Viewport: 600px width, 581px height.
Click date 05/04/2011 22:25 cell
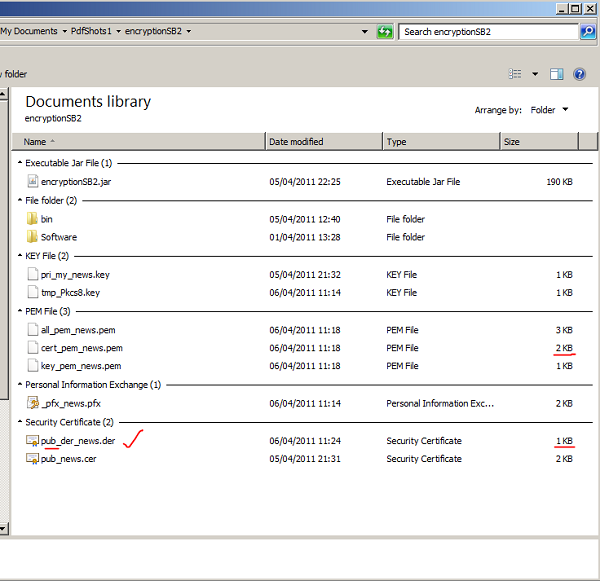pos(305,181)
